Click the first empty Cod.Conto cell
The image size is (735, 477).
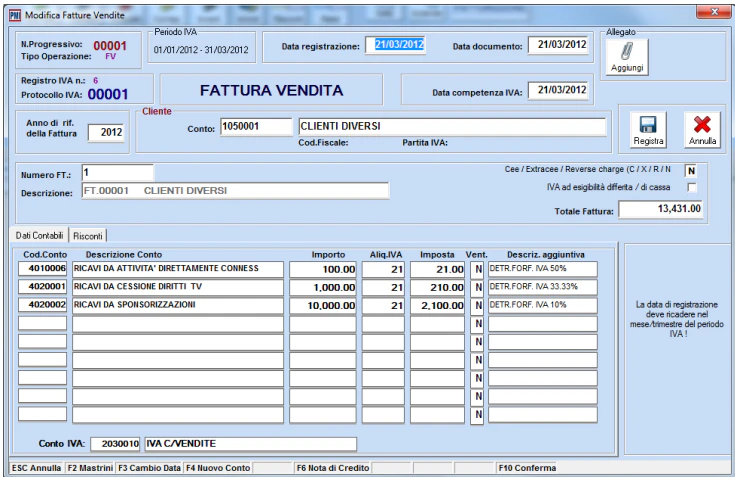(43, 323)
